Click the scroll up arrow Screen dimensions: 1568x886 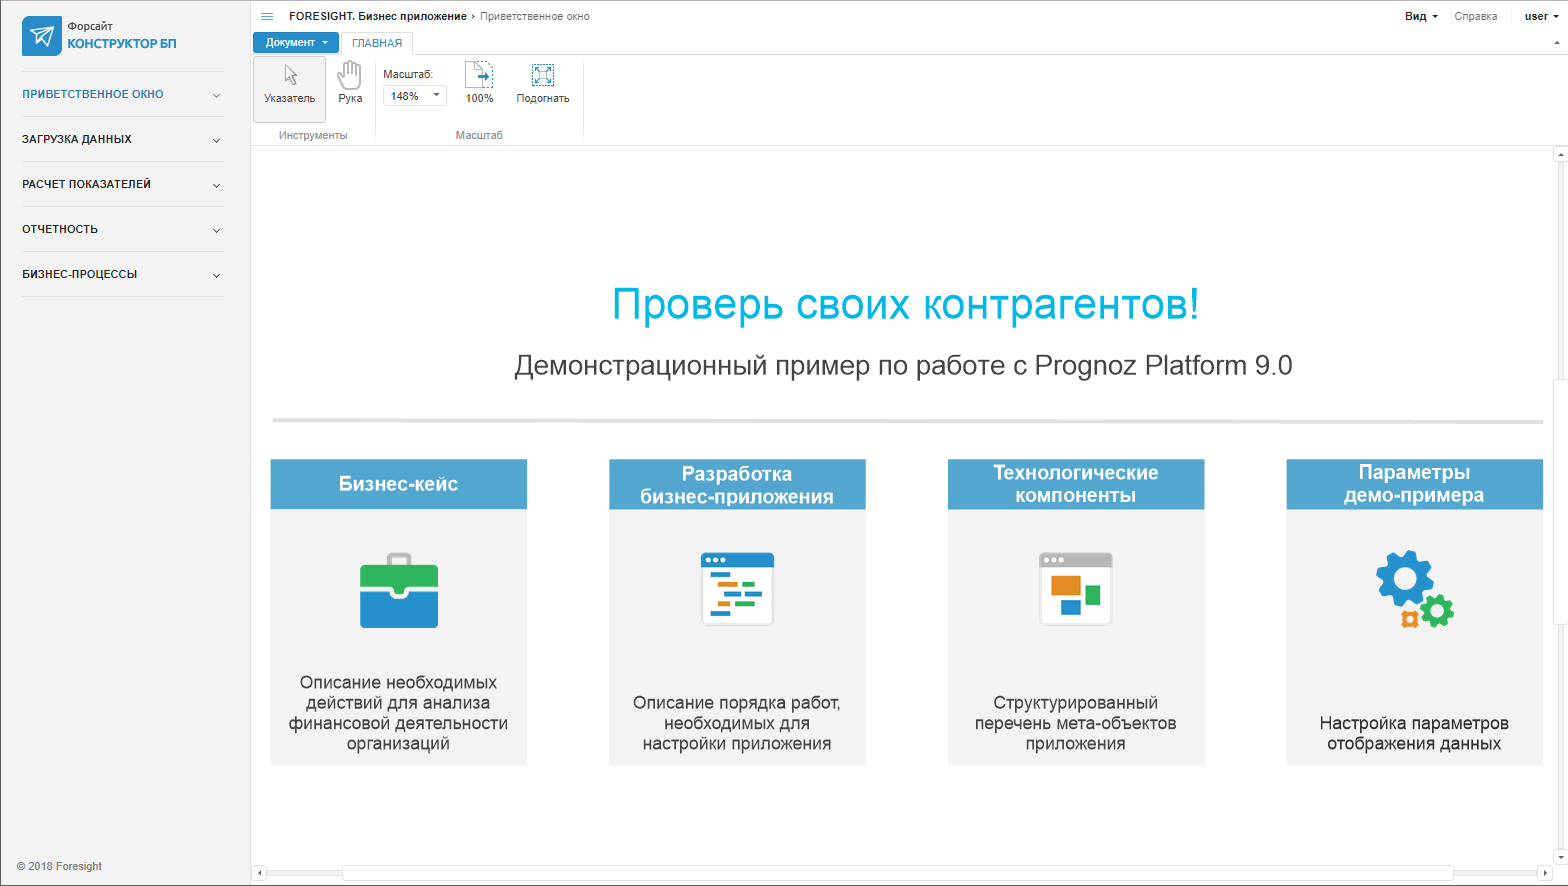click(1560, 155)
